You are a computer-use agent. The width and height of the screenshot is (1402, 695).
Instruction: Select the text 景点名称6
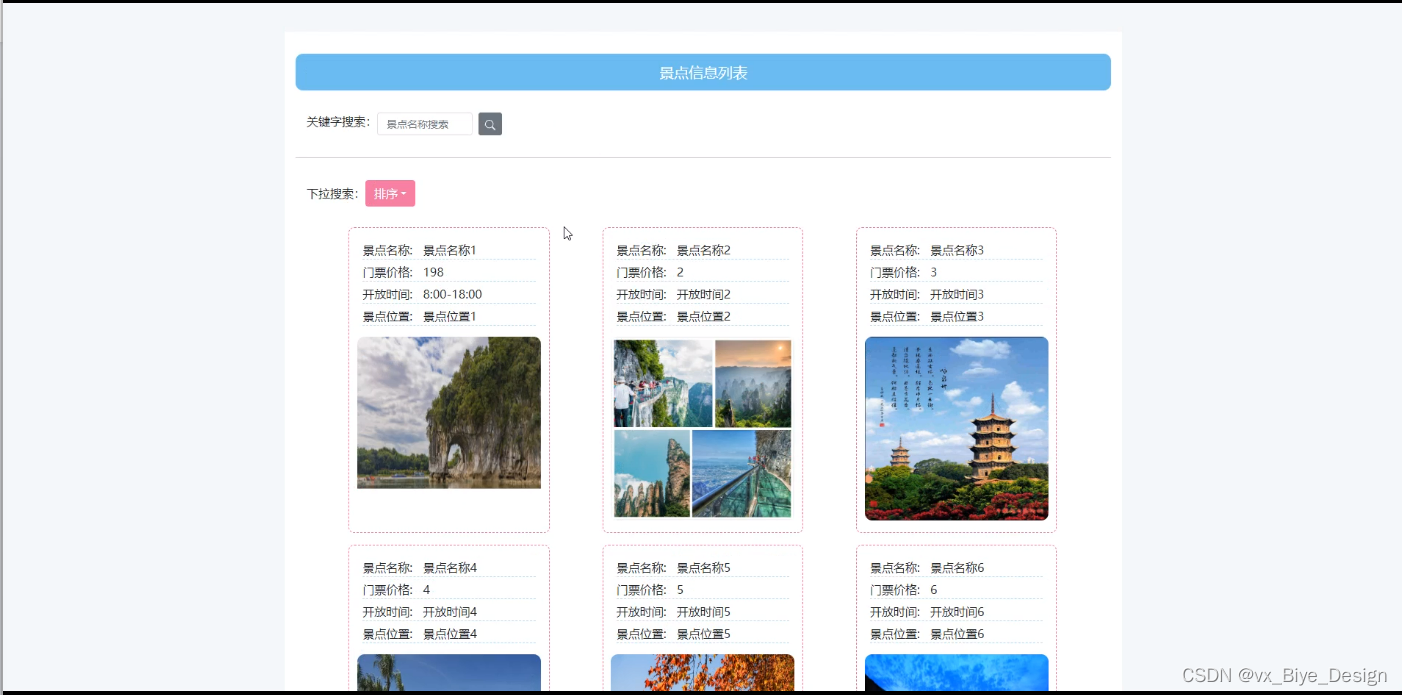tap(958, 568)
